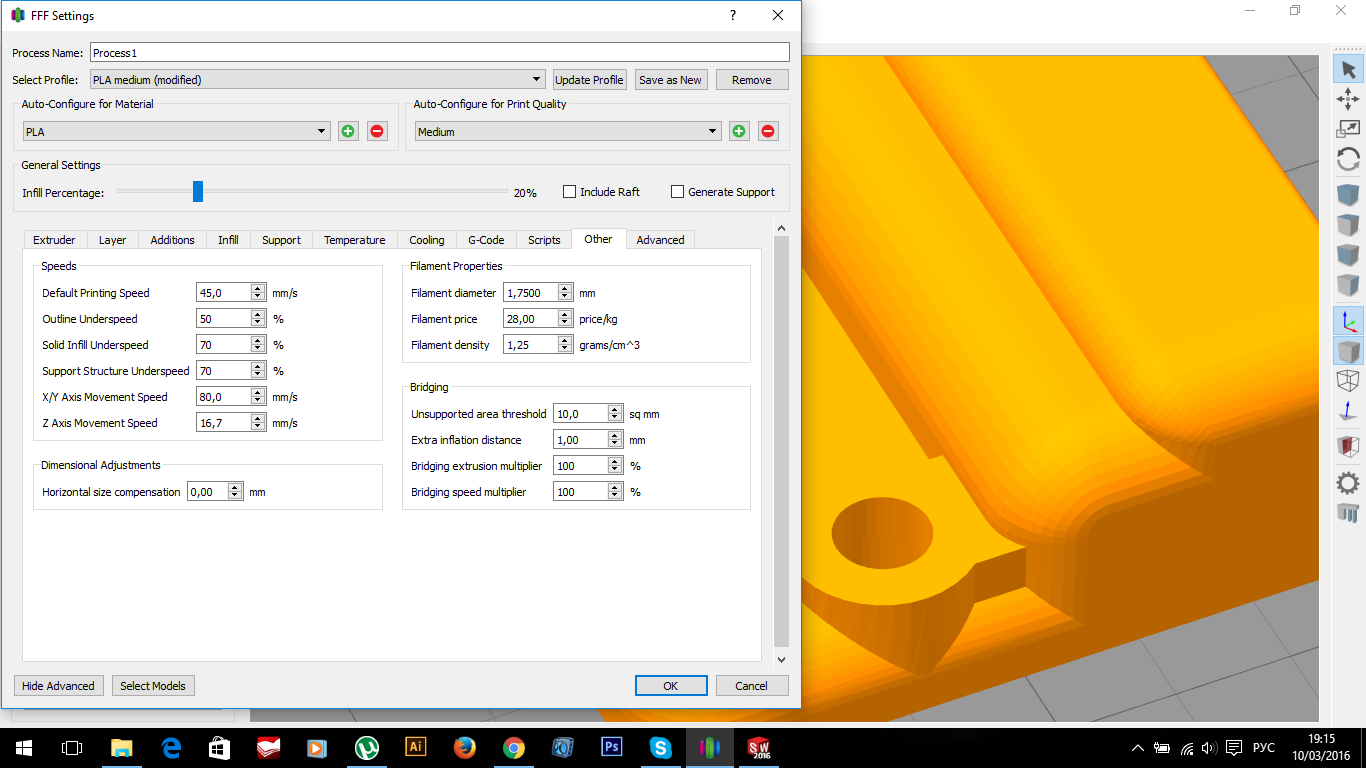The height and width of the screenshot is (768, 1366).
Task: Select the arrow selection tool
Action: [x=1348, y=69]
